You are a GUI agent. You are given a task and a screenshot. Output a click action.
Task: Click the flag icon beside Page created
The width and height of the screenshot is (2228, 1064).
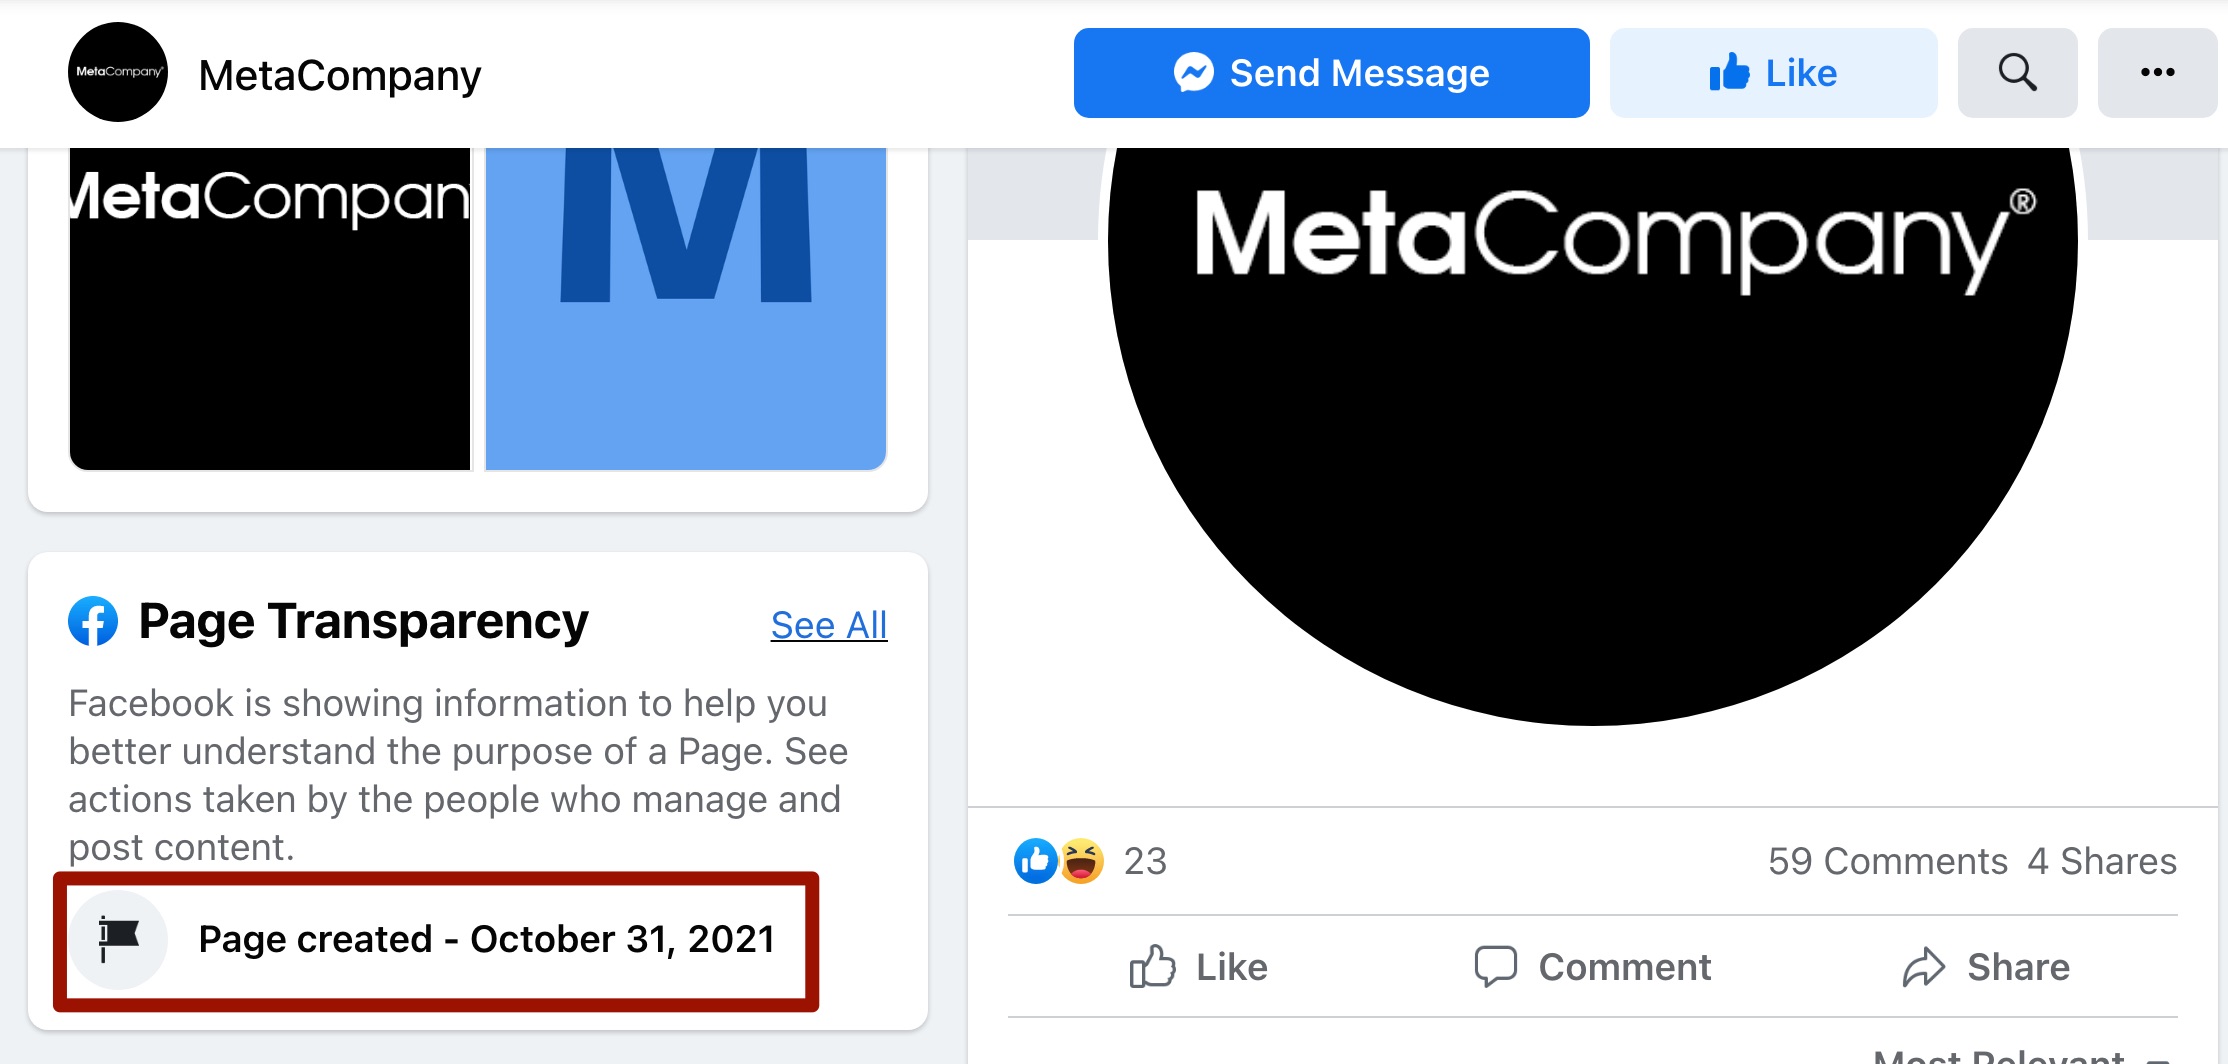click(118, 939)
